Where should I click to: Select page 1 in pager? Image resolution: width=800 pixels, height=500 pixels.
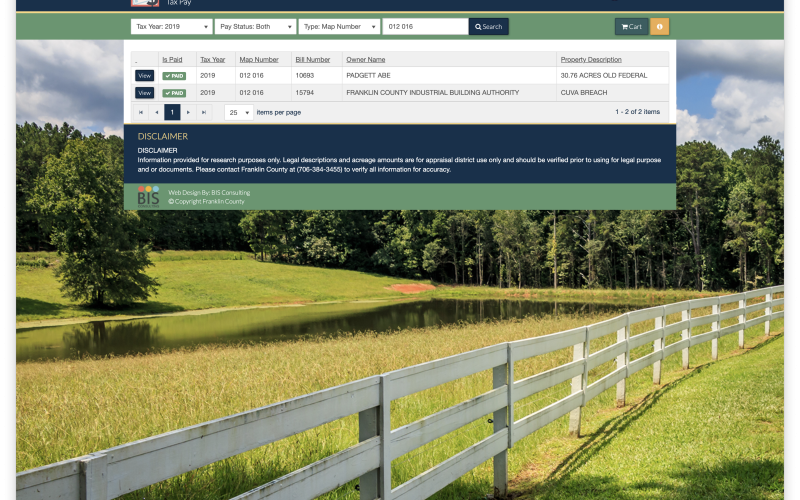point(172,112)
